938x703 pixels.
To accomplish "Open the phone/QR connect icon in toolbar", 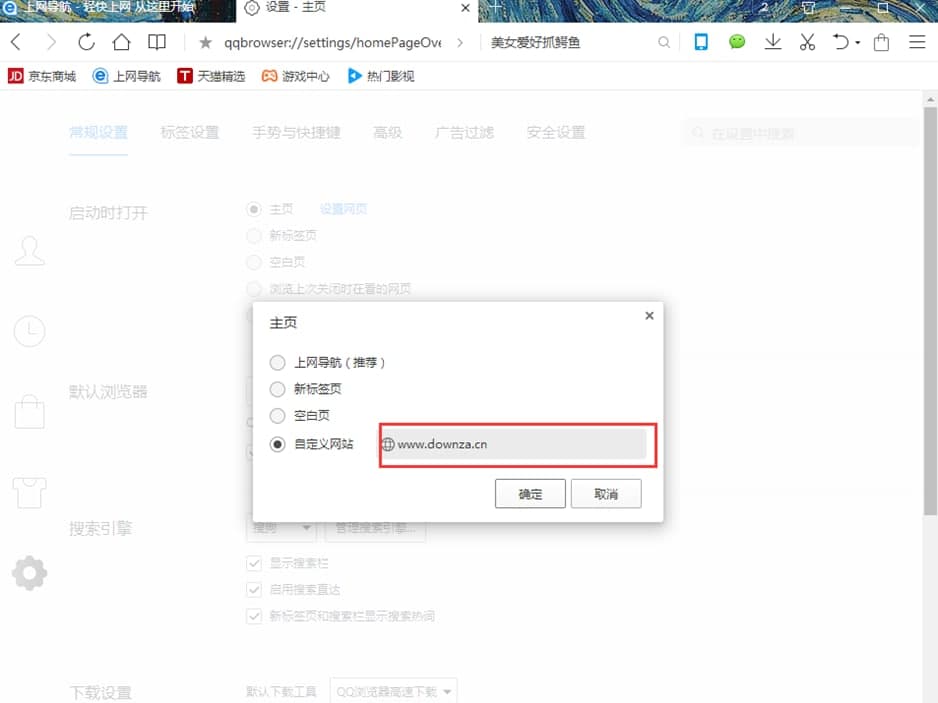I will click(x=700, y=42).
